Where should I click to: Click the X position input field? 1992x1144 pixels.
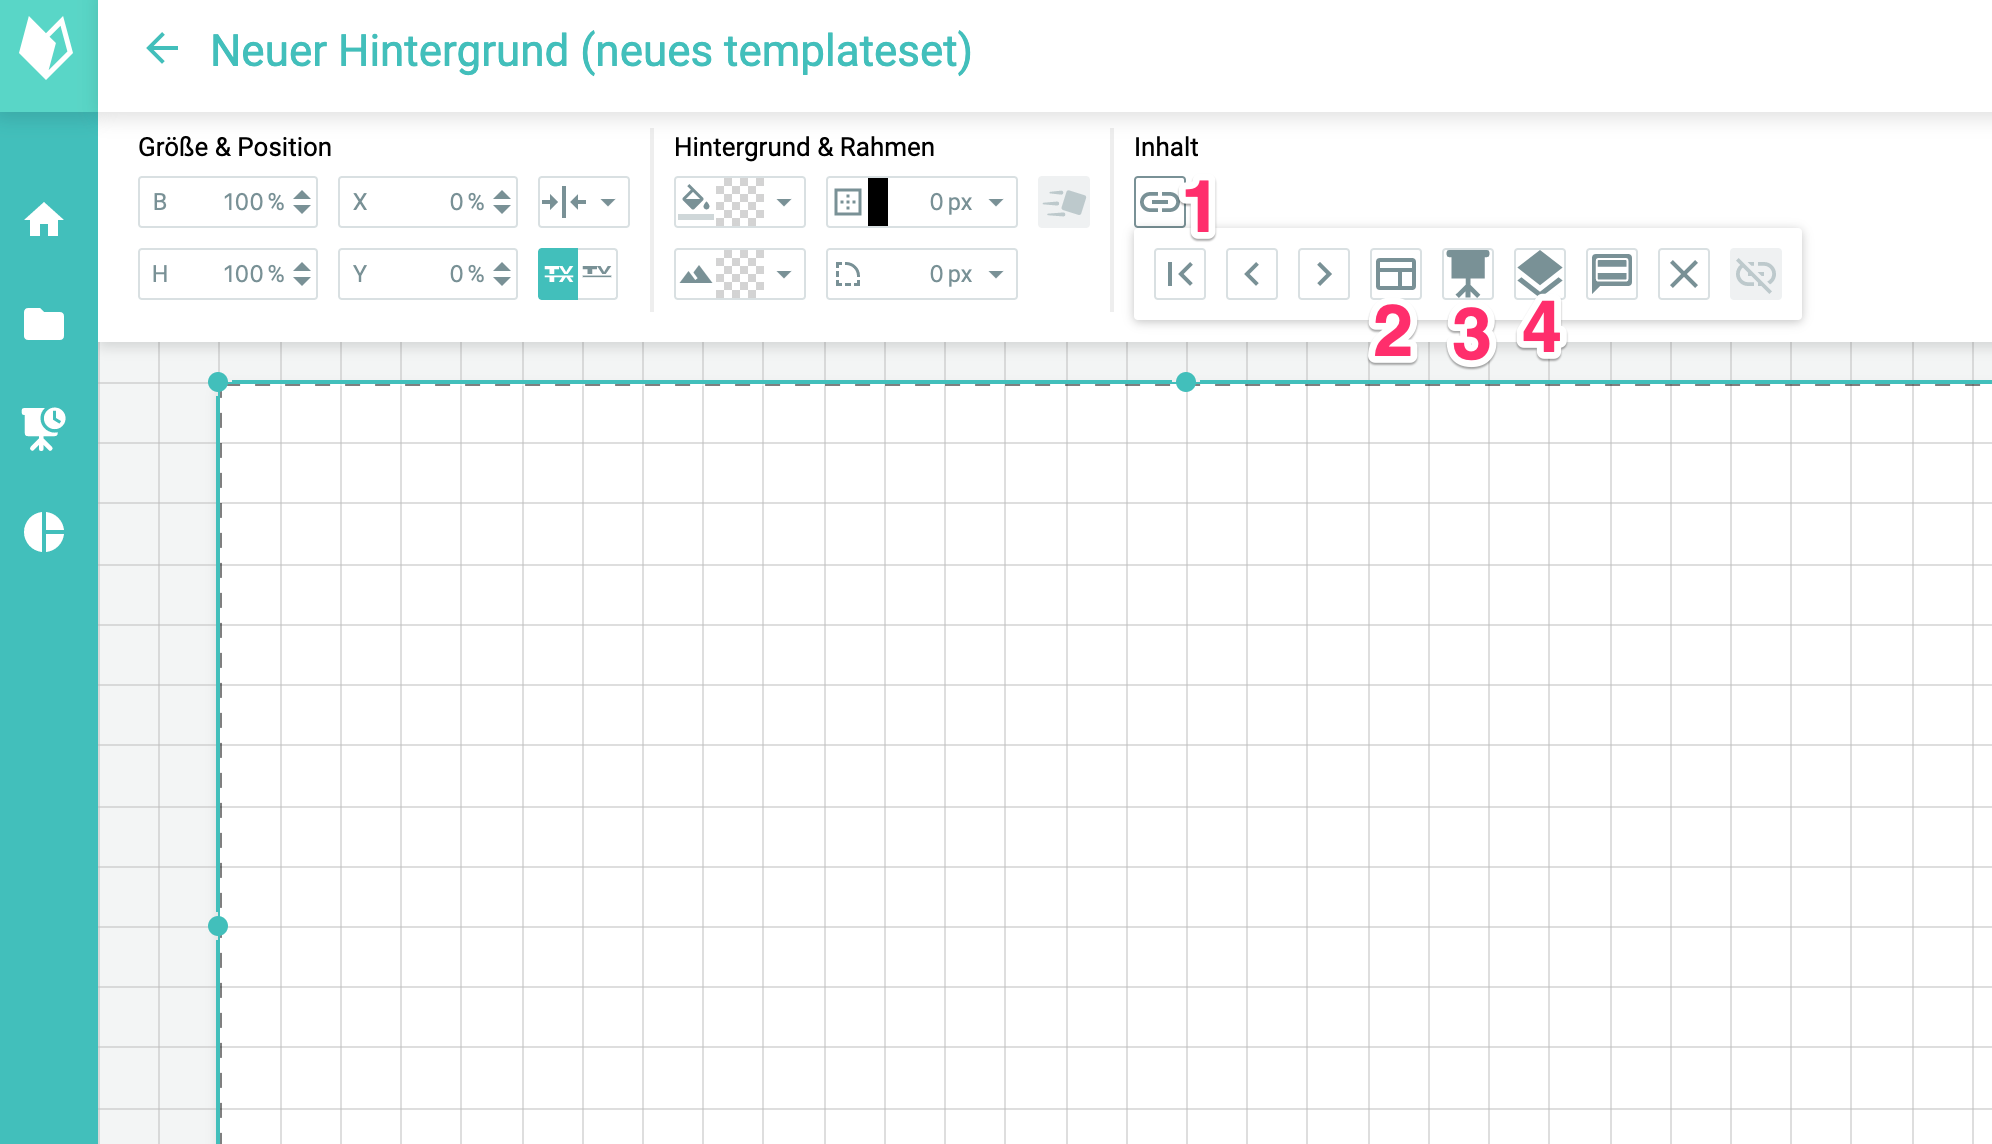428,202
